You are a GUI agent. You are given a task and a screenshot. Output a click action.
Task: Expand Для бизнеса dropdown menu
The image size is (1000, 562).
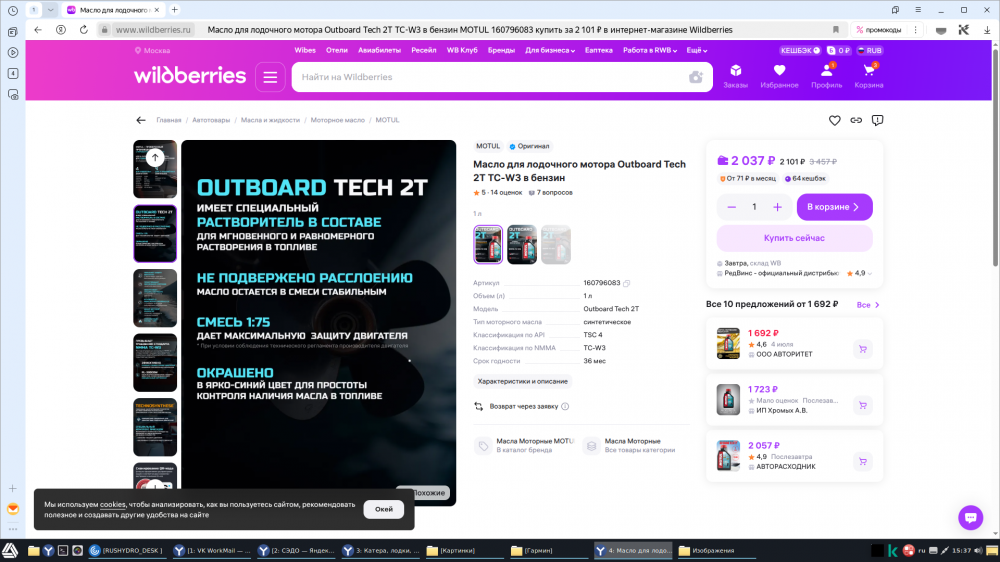tap(550, 50)
